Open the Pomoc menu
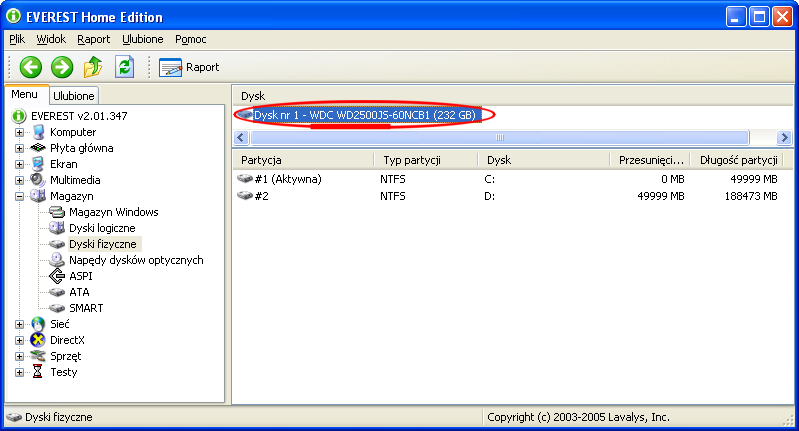The height and width of the screenshot is (431, 799). [x=191, y=39]
